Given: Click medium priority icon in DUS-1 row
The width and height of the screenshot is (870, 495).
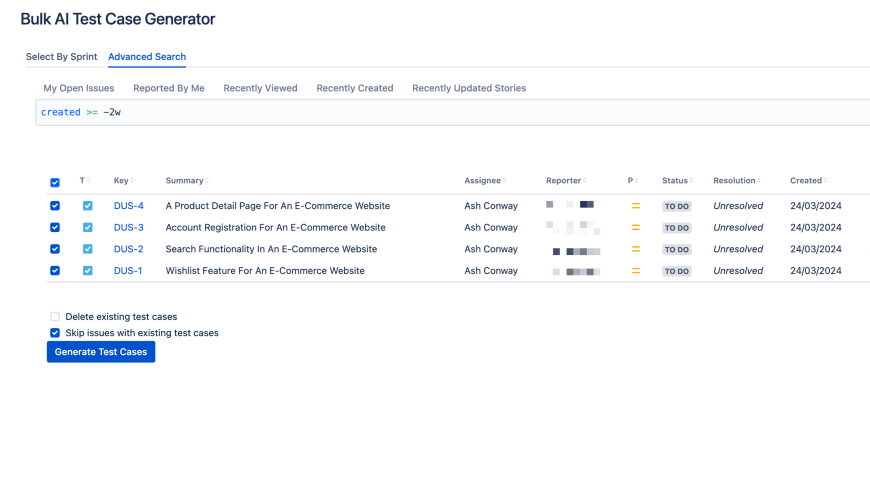Looking at the screenshot, I should (x=635, y=271).
